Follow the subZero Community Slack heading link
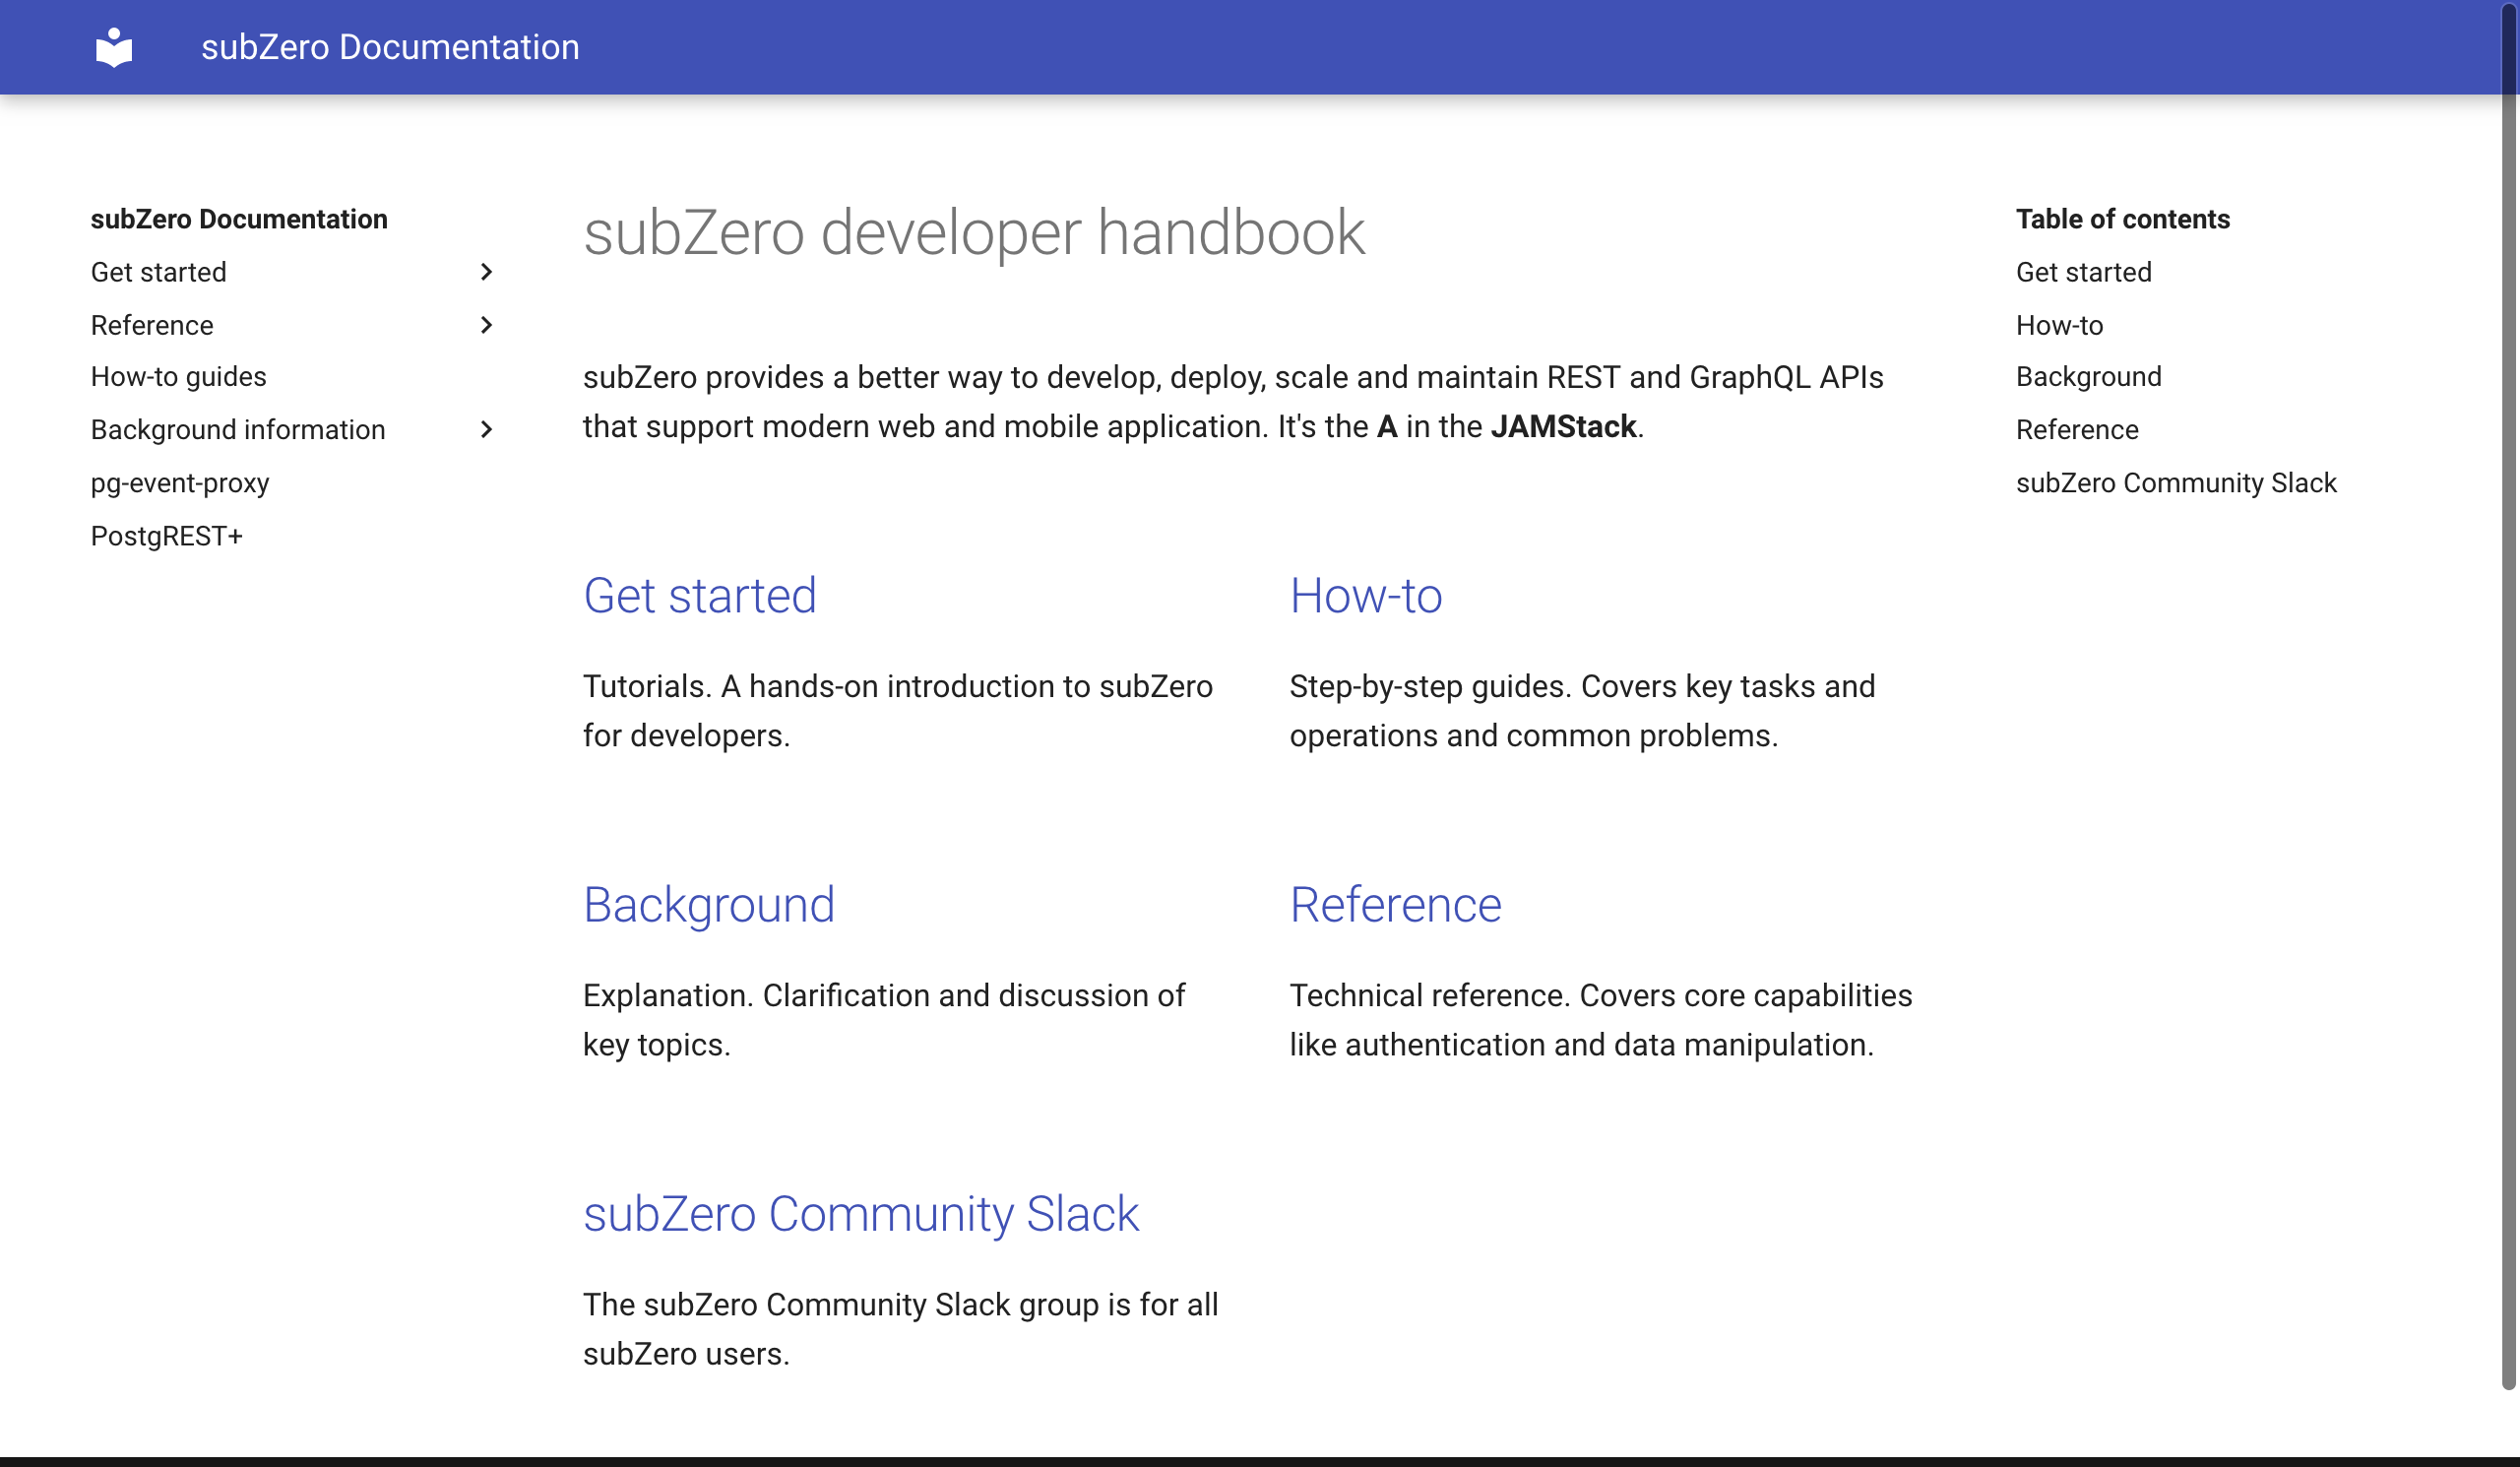The image size is (2520, 1467). [861, 1214]
